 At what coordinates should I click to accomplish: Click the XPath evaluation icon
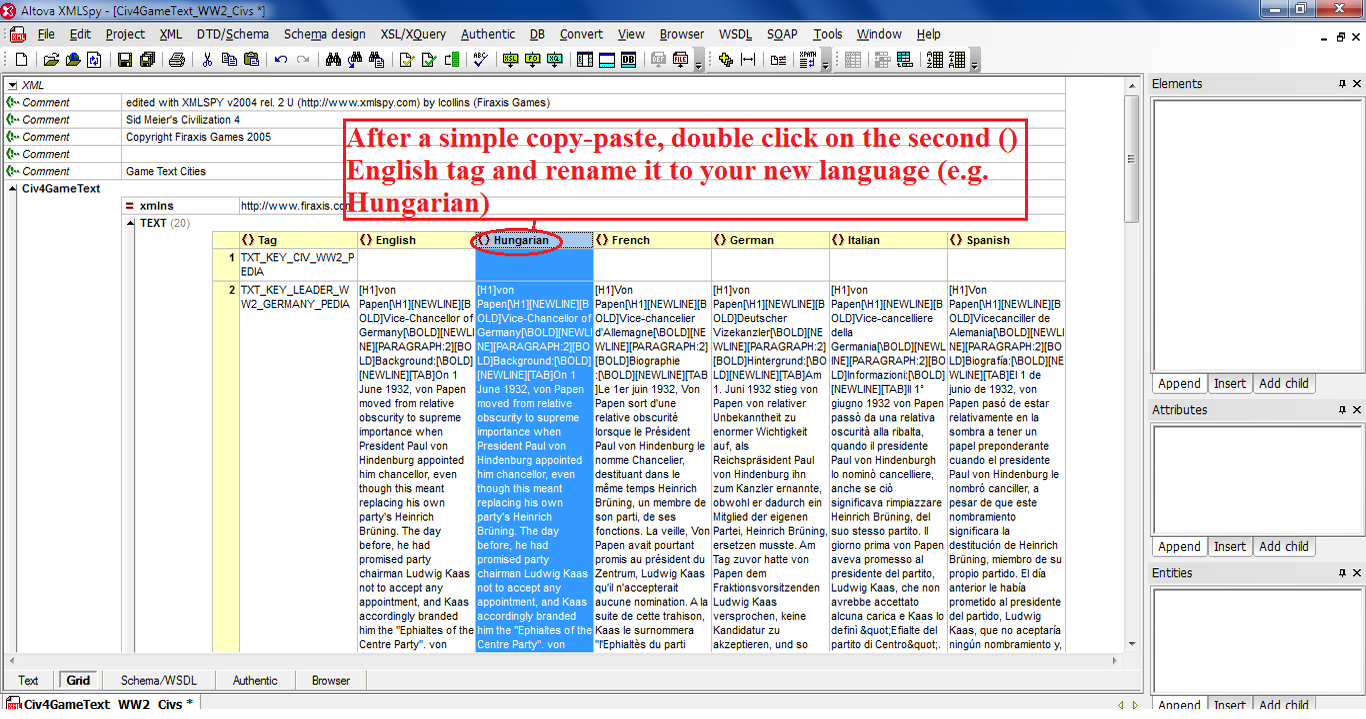tap(808, 60)
